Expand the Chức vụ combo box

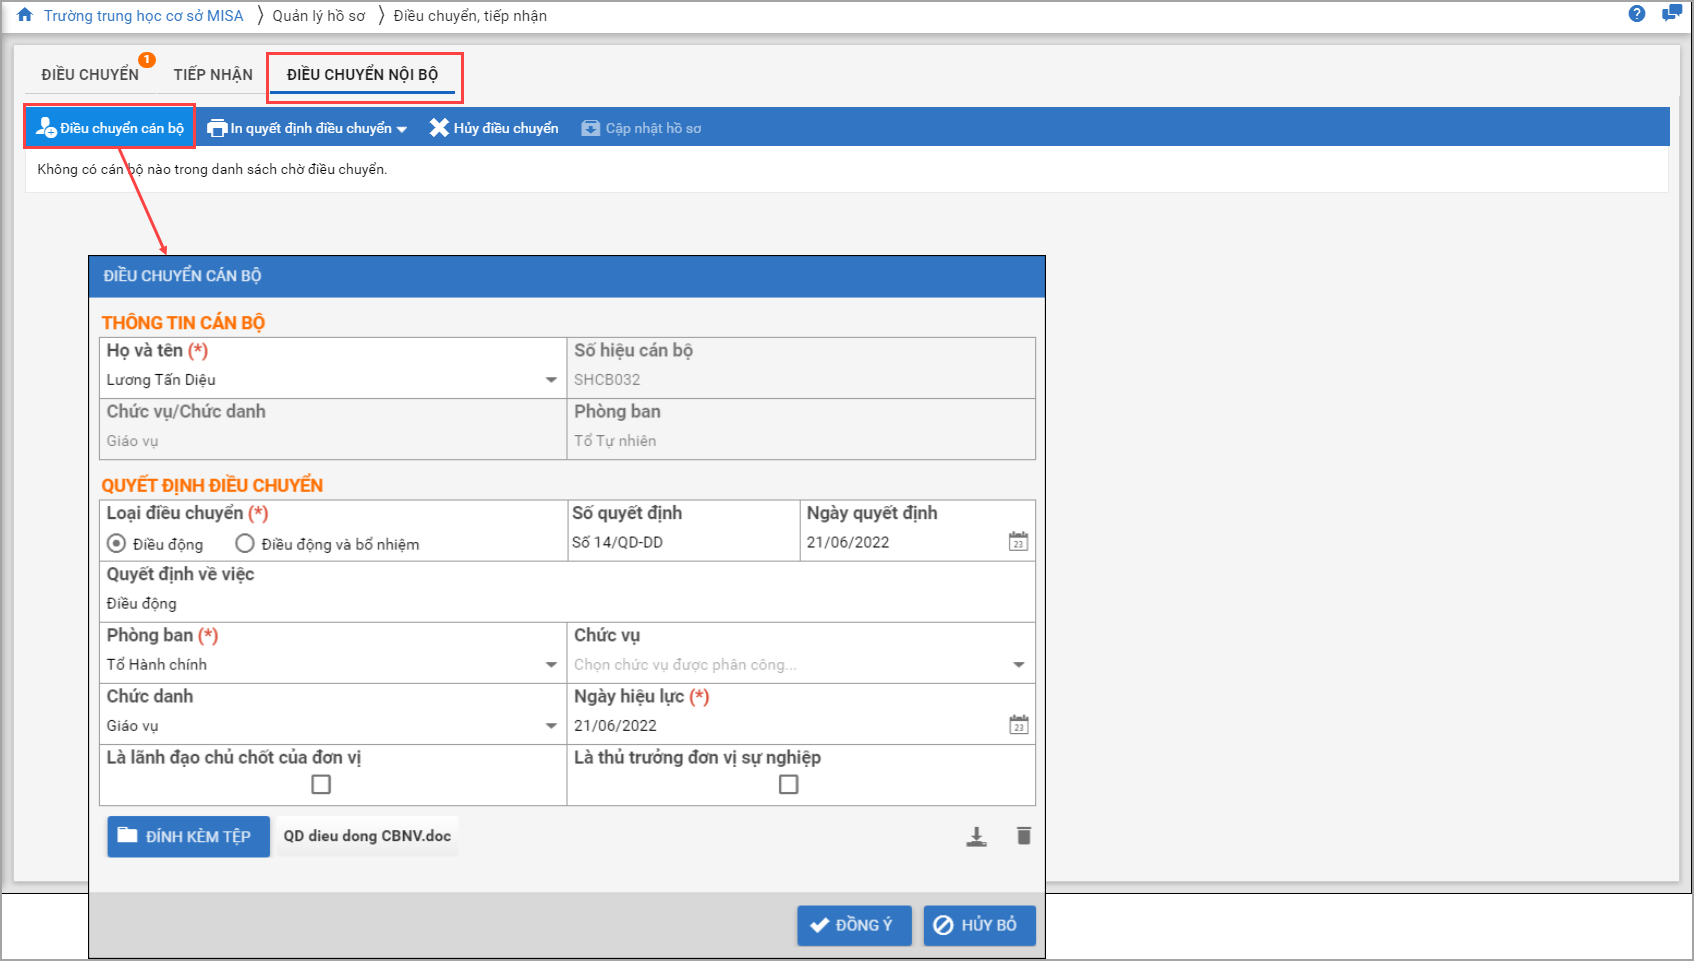(x=1018, y=665)
